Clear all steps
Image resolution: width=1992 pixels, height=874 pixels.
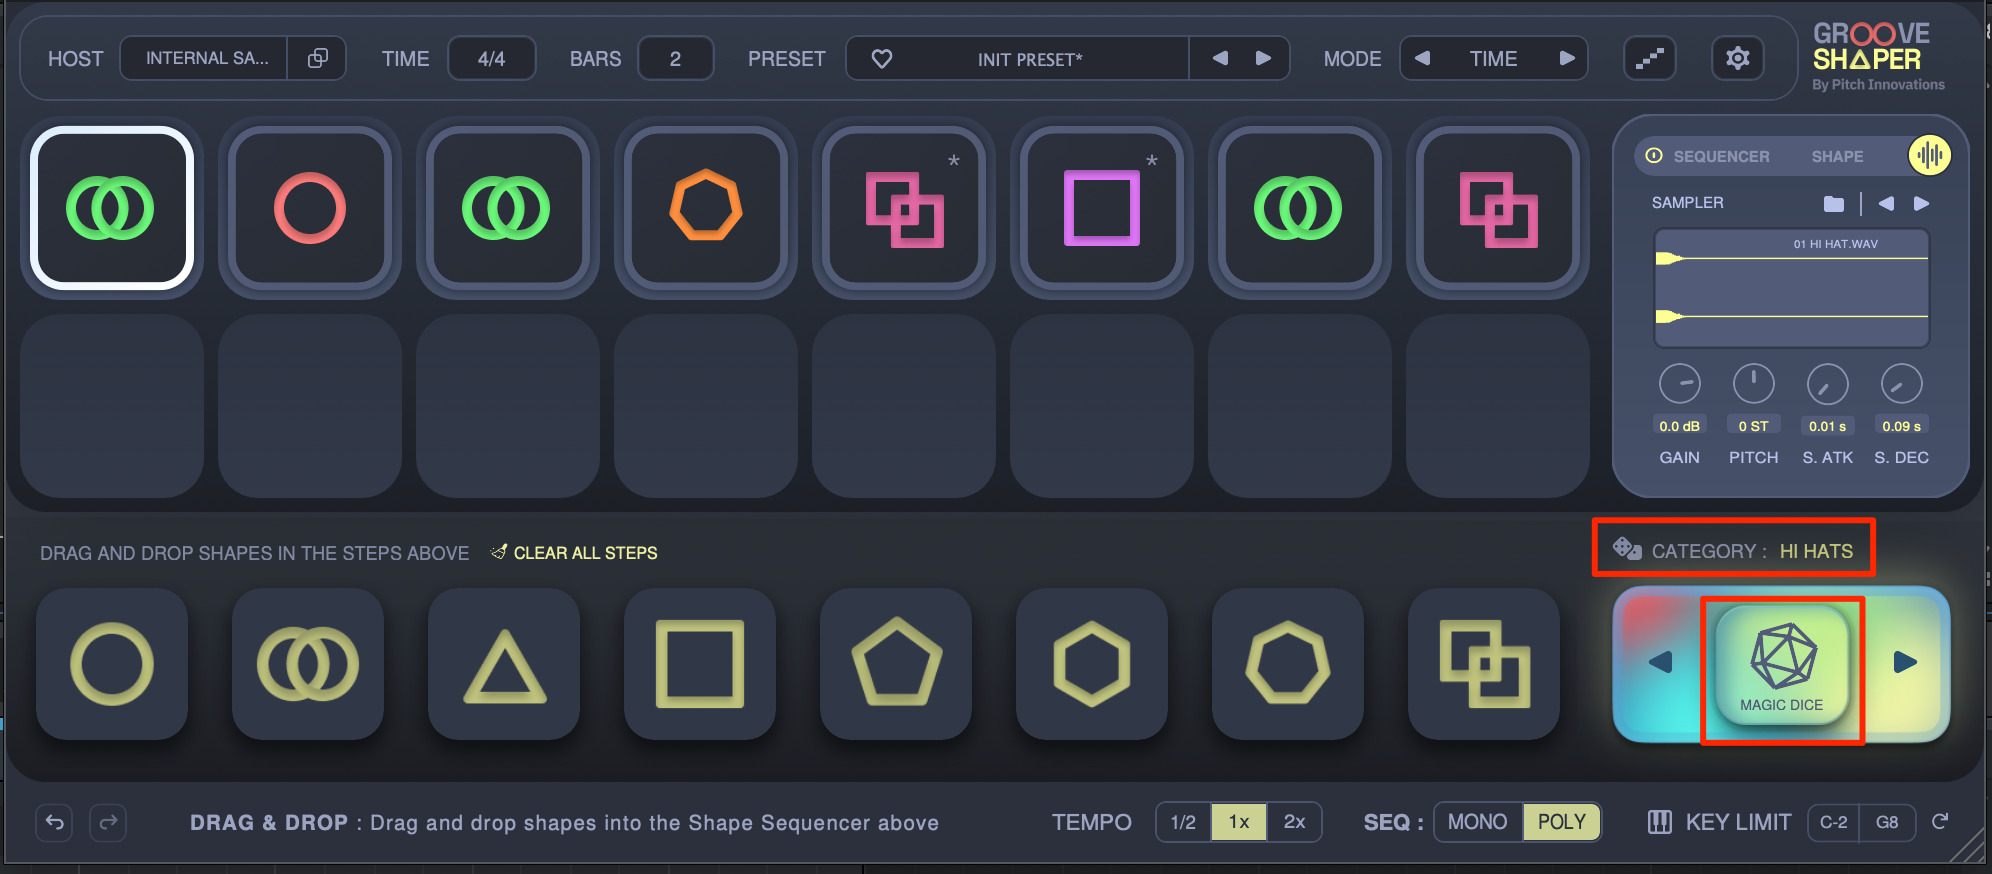tap(574, 553)
